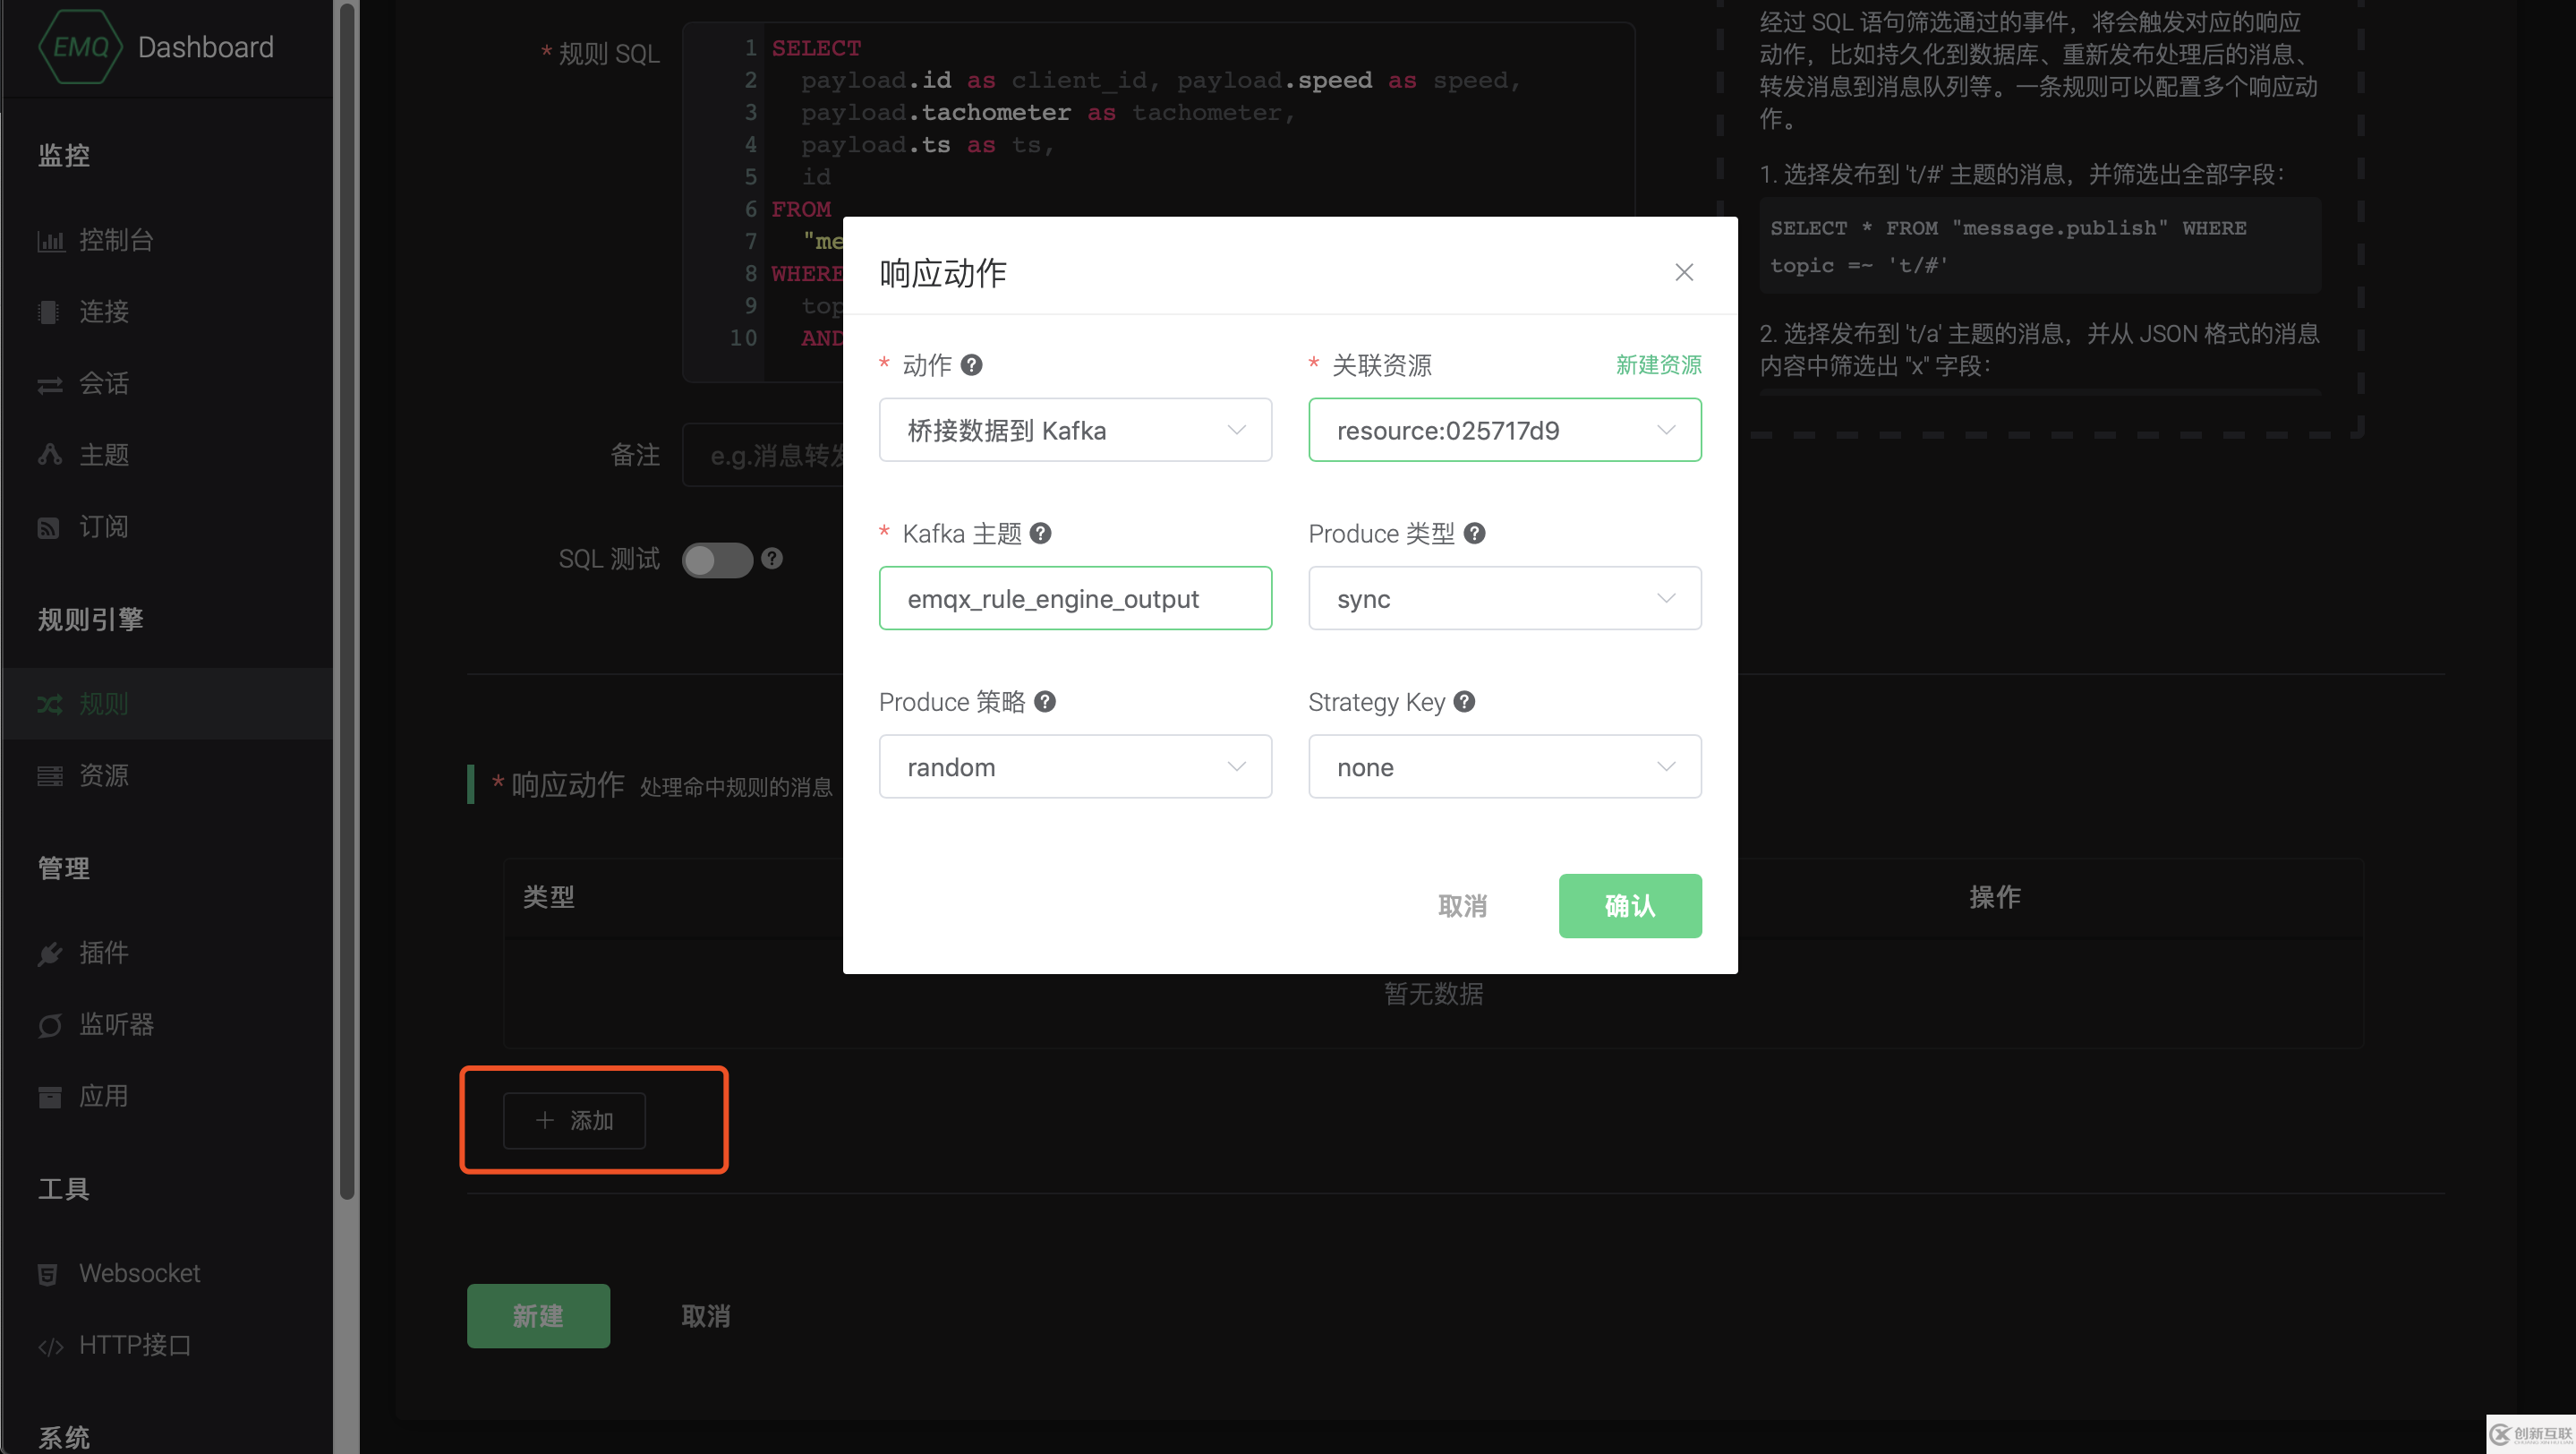Open the HTTP接口 tool page
Viewport: 2576px width, 1454px height.
(134, 1344)
